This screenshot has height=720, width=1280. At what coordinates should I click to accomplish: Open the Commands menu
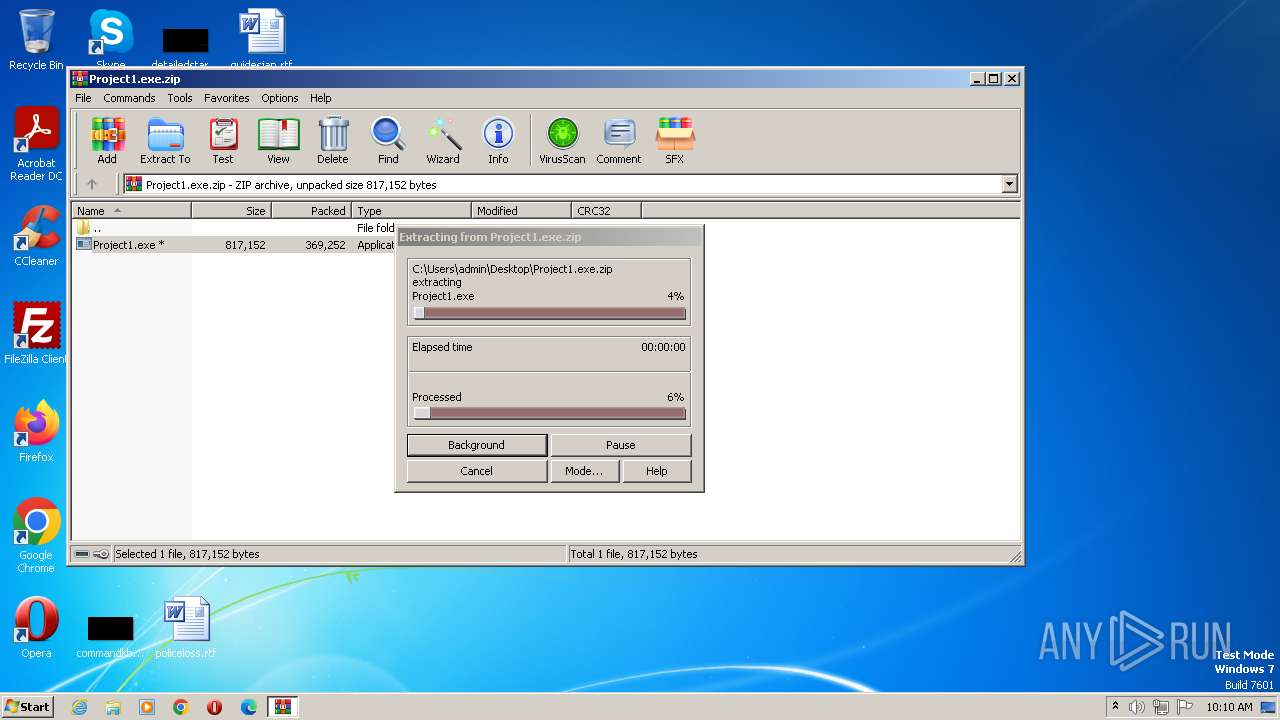pyautogui.click(x=129, y=98)
